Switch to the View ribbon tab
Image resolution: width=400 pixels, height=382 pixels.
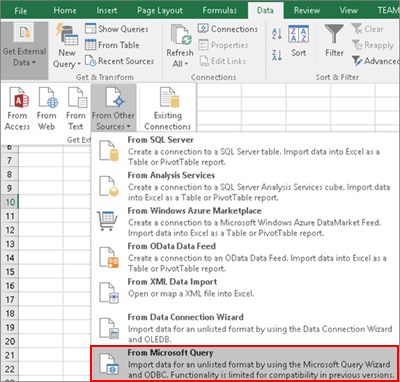click(x=348, y=10)
